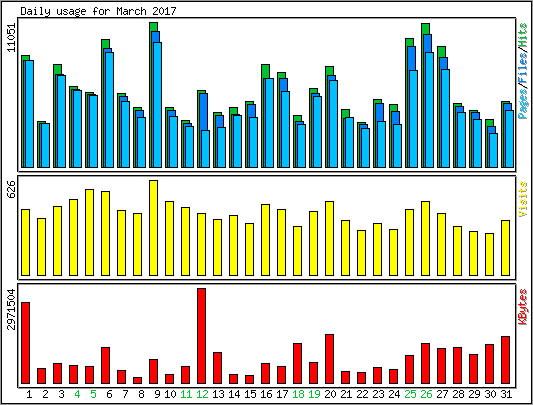Click the yellow Visits bar for day 5
Screen dimensions: 533x405
point(89,232)
